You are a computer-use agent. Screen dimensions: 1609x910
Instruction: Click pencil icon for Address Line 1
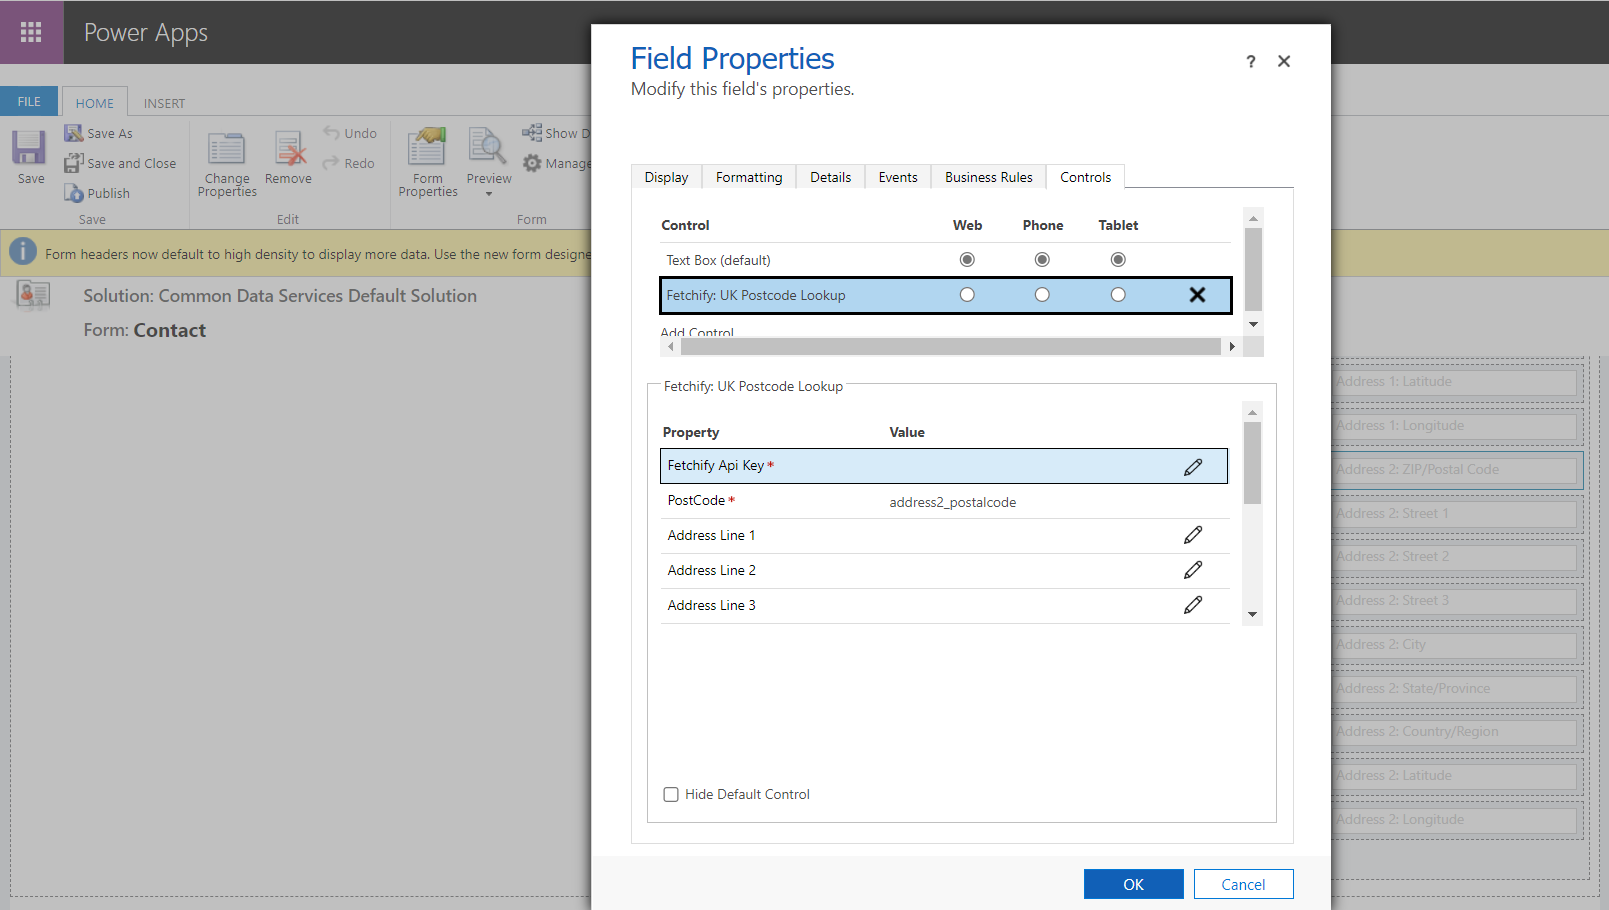tap(1193, 535)
